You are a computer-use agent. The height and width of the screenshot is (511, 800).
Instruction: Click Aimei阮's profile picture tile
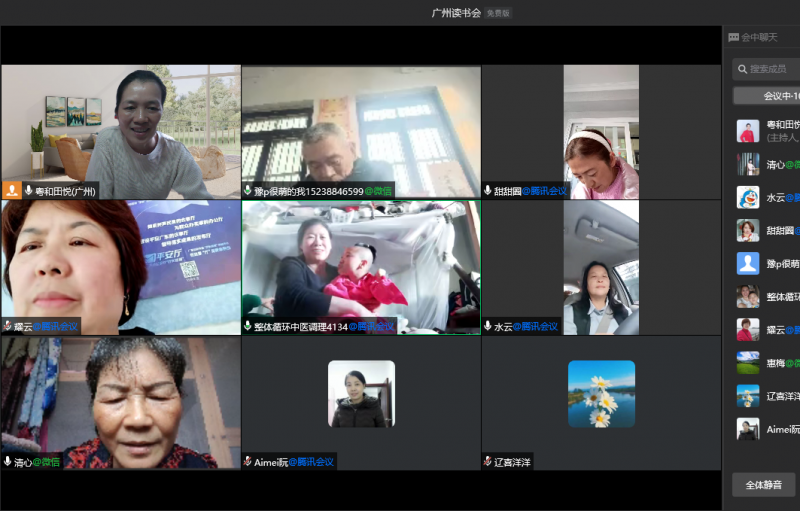tap(361, 394)
